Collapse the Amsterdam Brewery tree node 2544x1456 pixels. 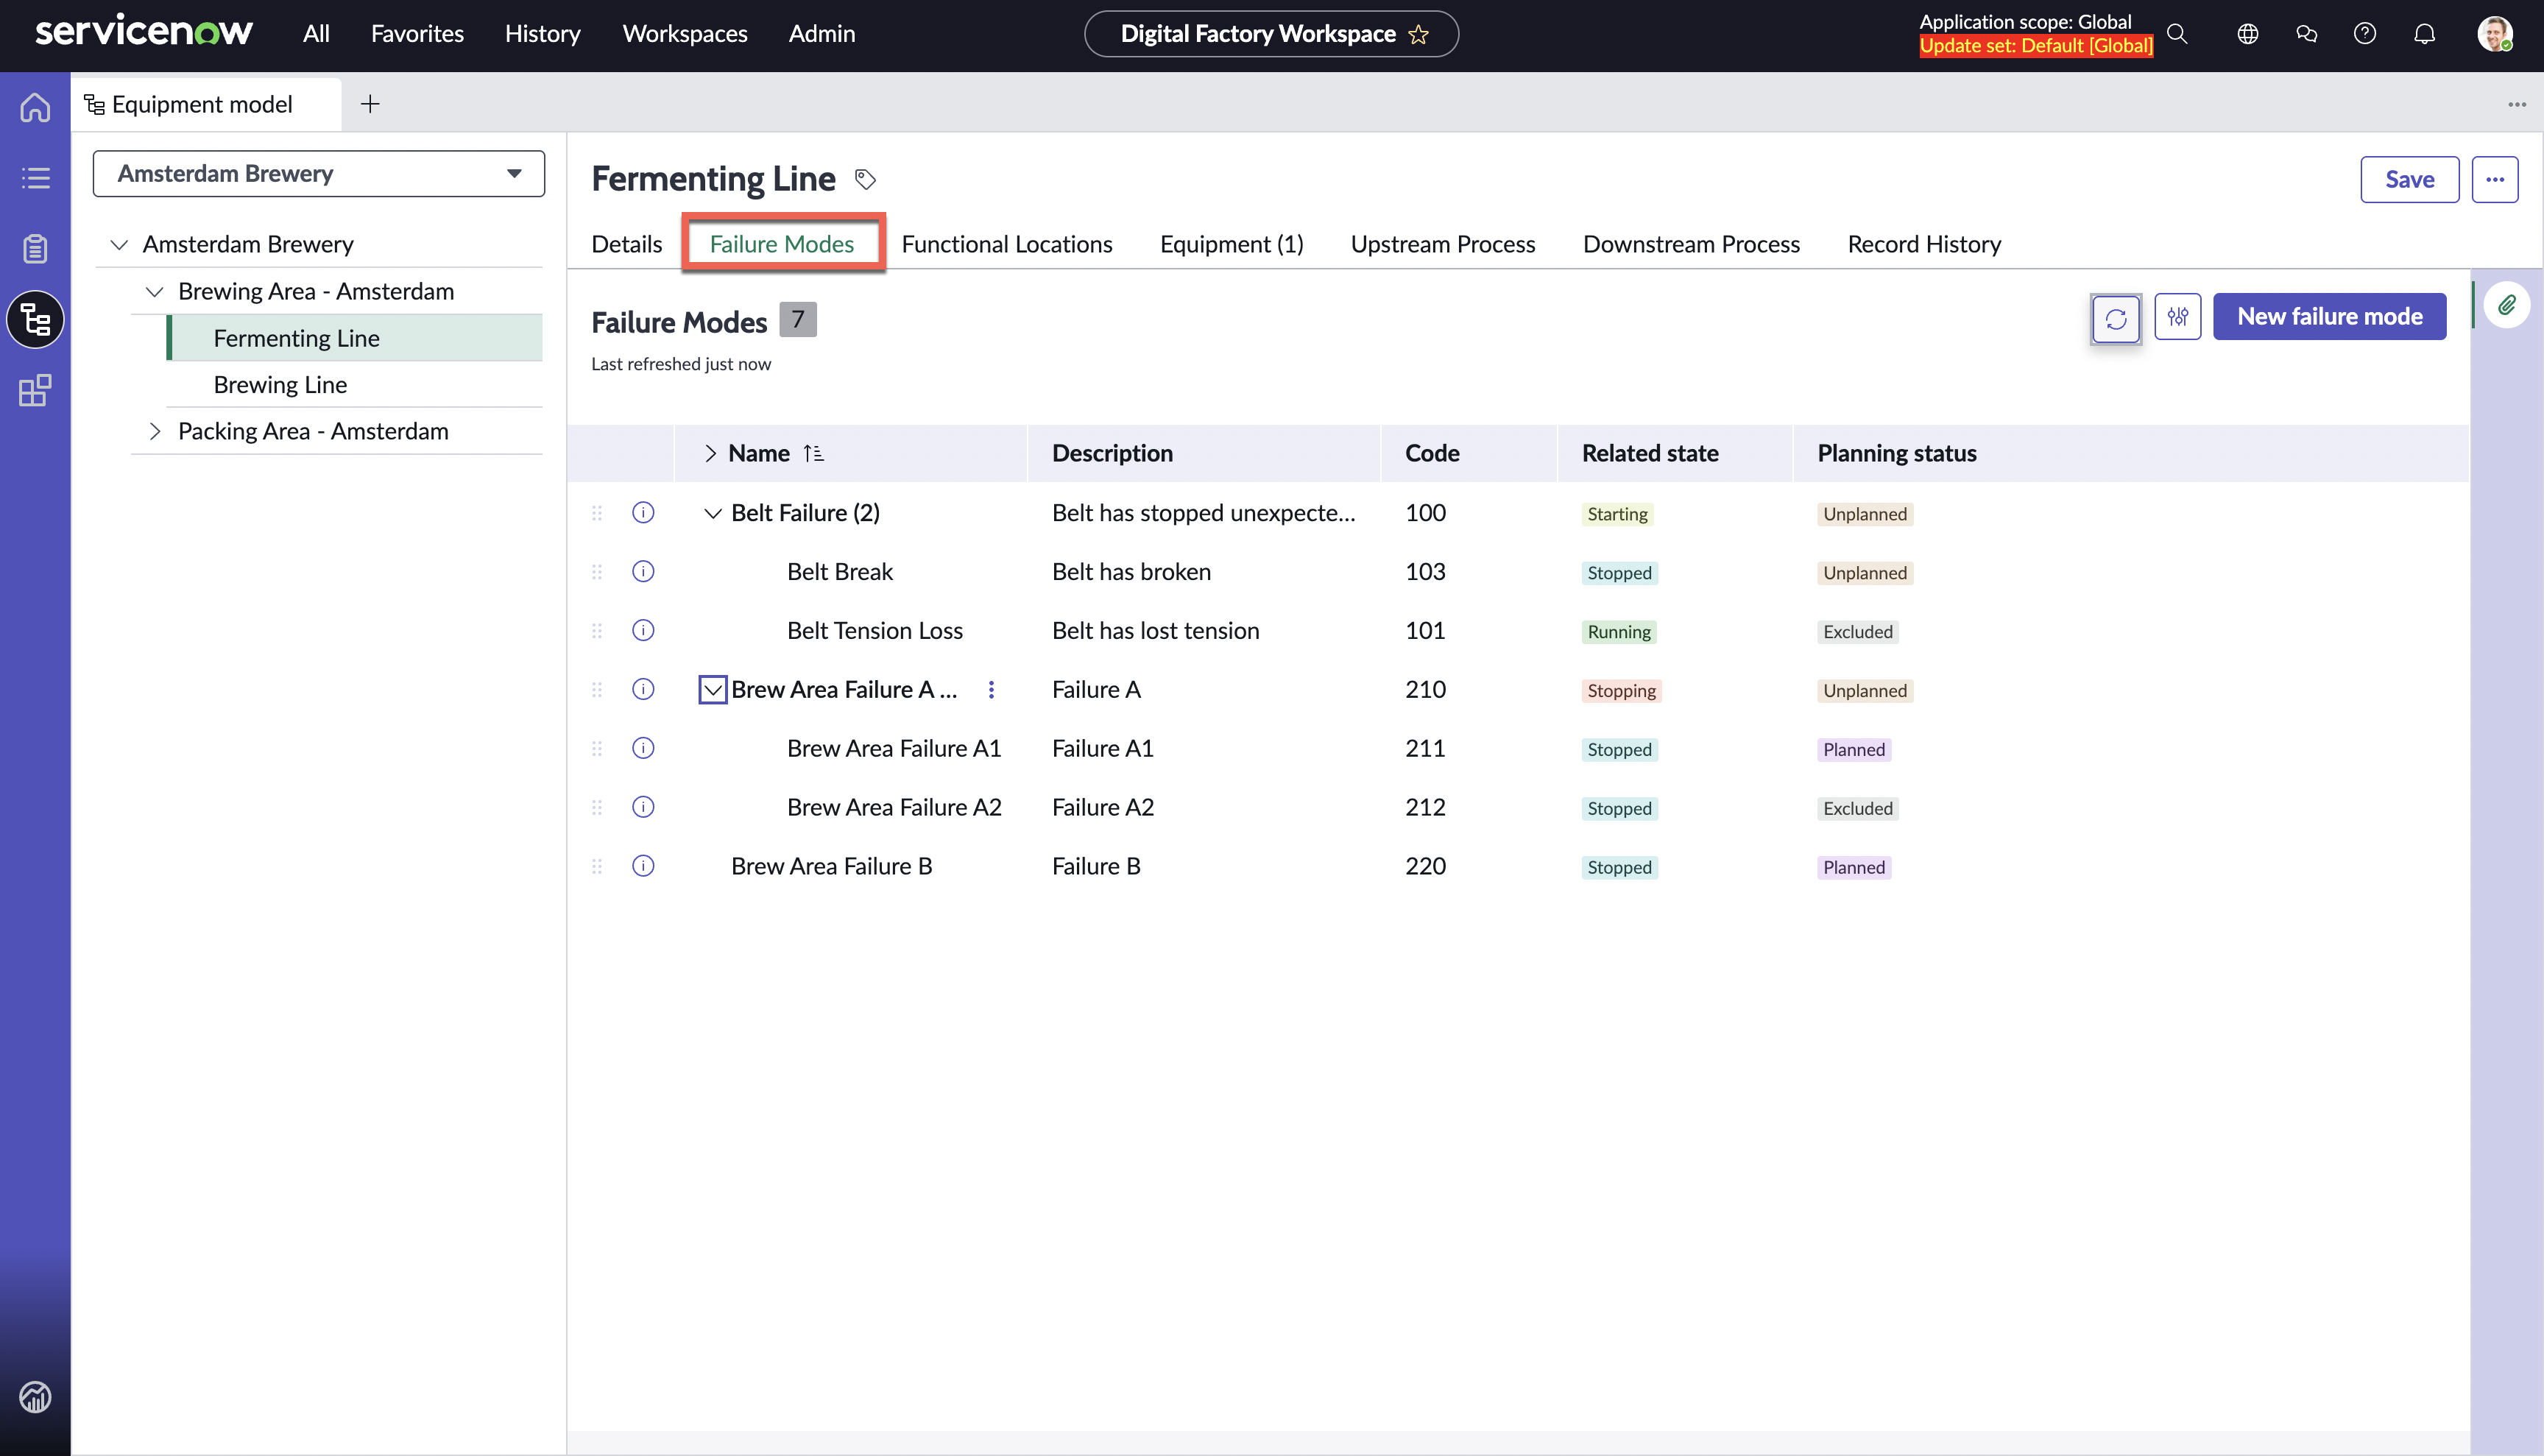(x=119, y=245)
